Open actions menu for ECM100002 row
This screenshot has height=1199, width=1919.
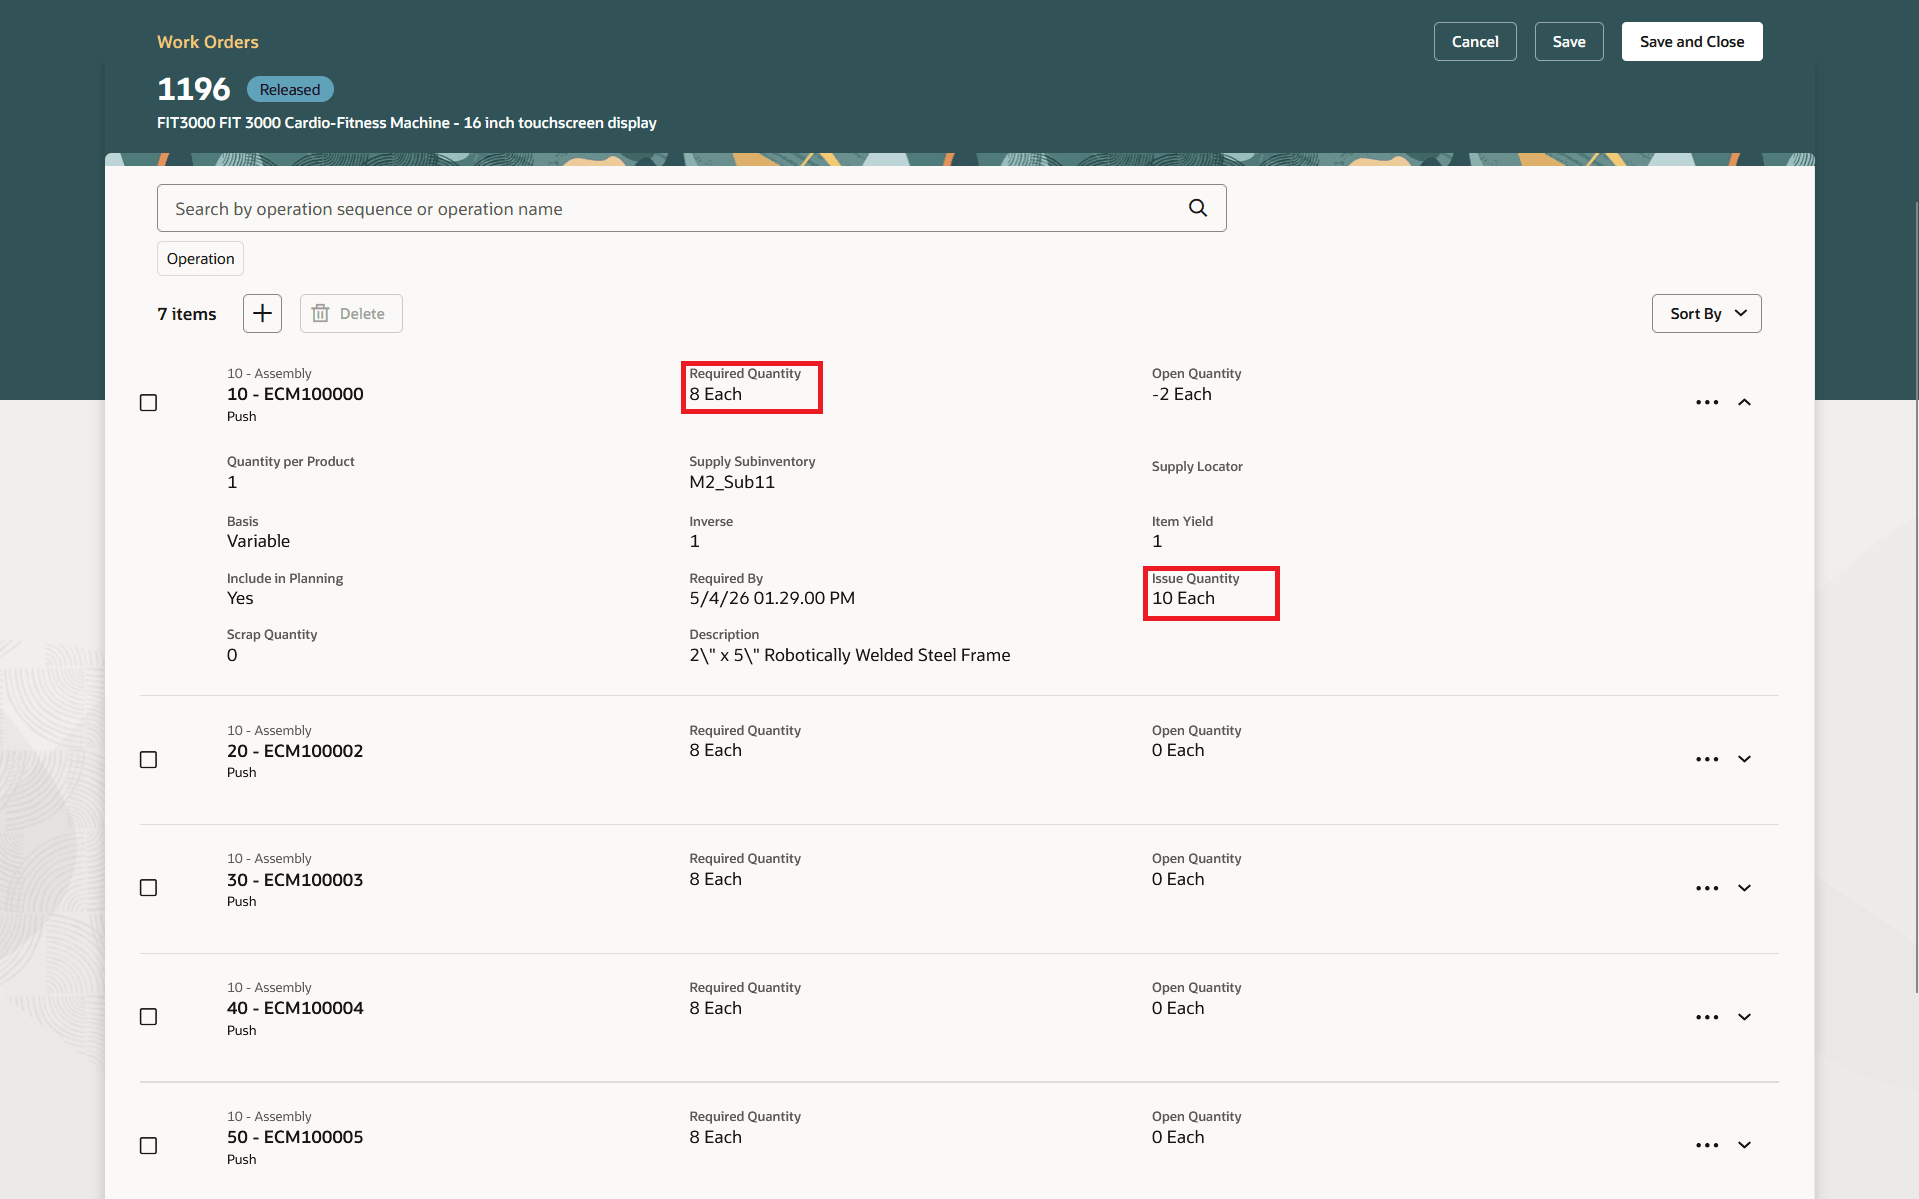tap(1707, 759)
